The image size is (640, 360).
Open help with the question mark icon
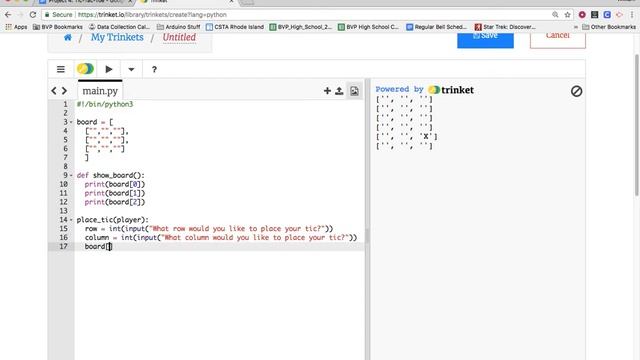point(154,70)
